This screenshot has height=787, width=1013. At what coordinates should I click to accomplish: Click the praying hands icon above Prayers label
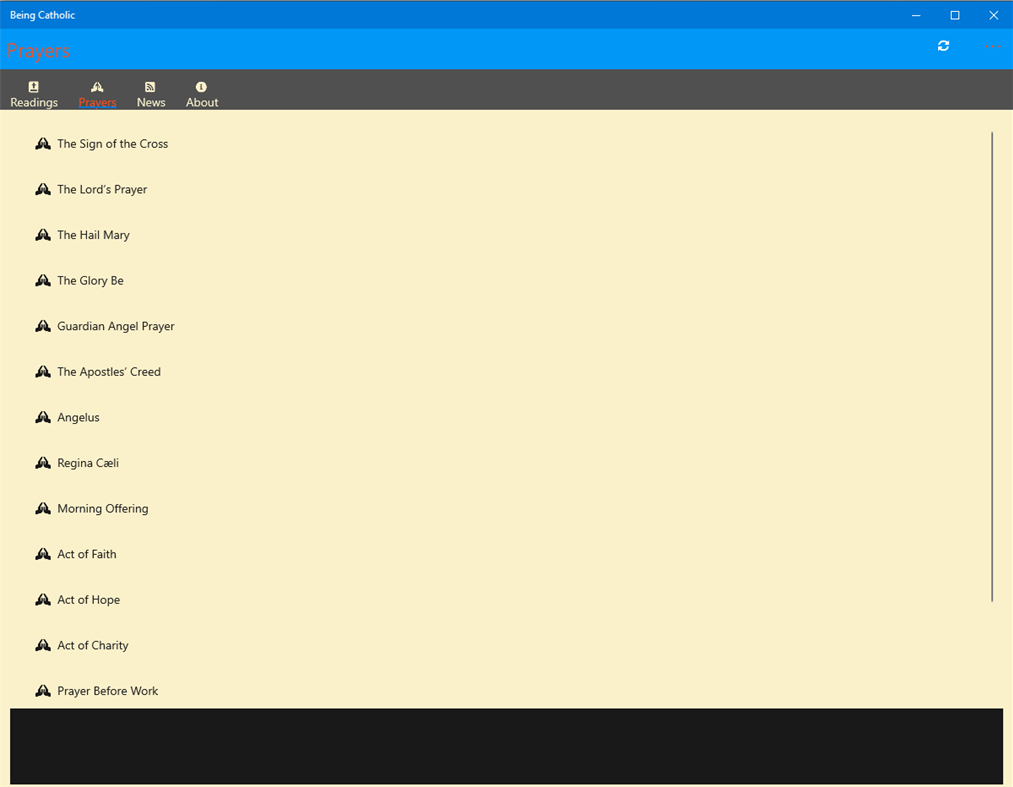(96, 86)
